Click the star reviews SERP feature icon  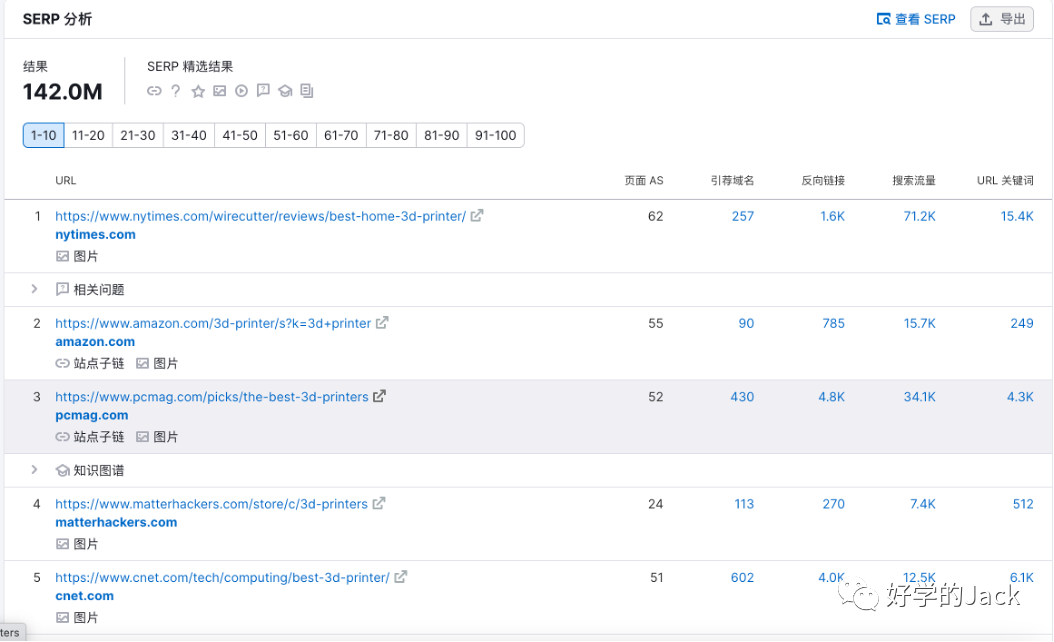[x=198, y=91]
